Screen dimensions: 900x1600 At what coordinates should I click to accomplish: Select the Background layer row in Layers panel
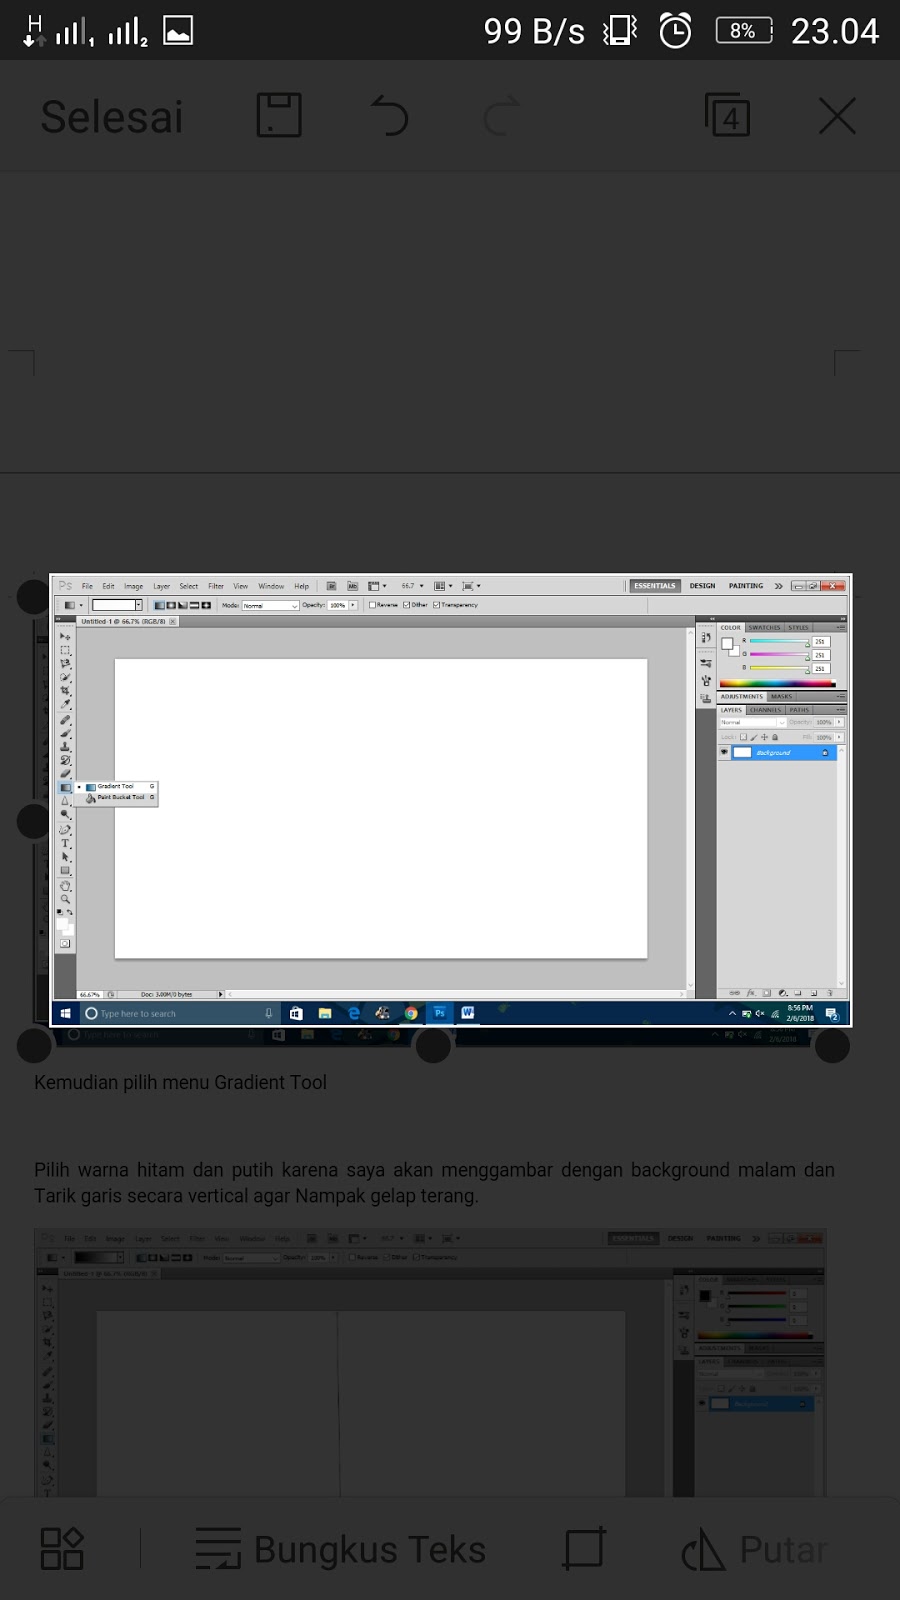click(777, 752)
